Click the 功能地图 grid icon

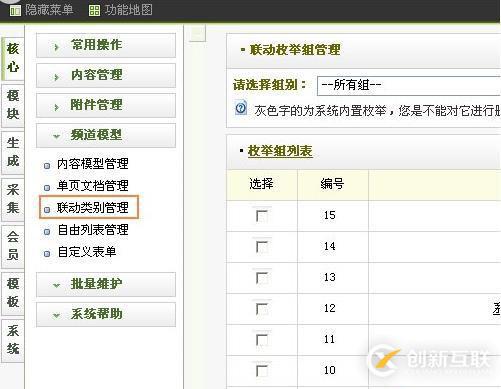[94, 11]
